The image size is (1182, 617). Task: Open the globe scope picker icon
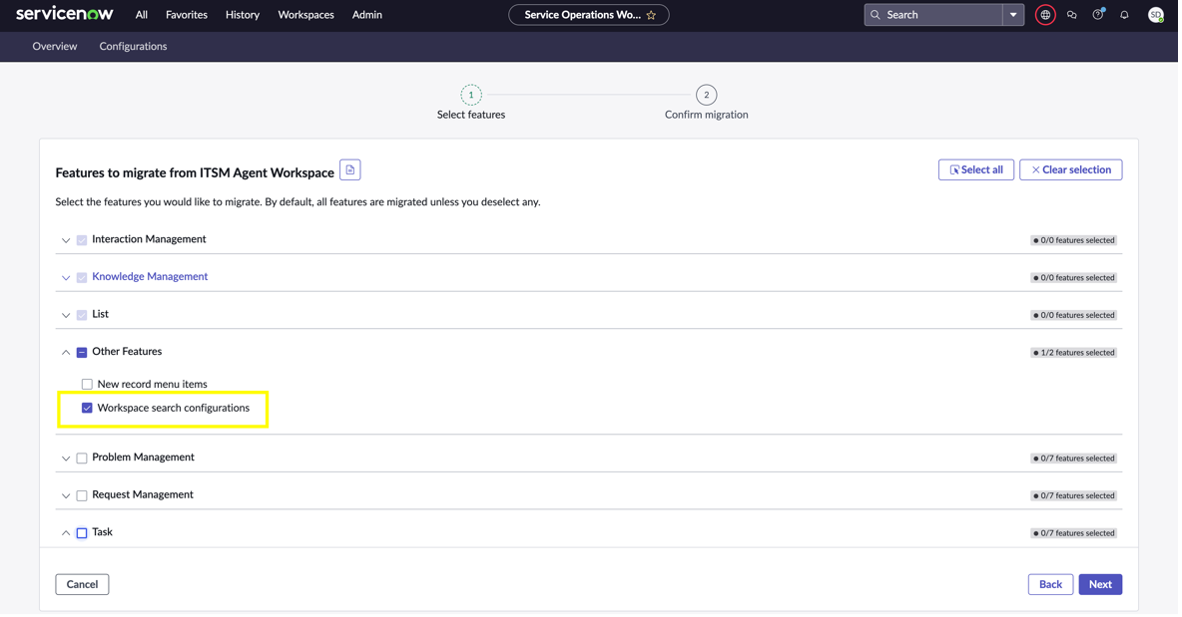tap(1045, 15)
